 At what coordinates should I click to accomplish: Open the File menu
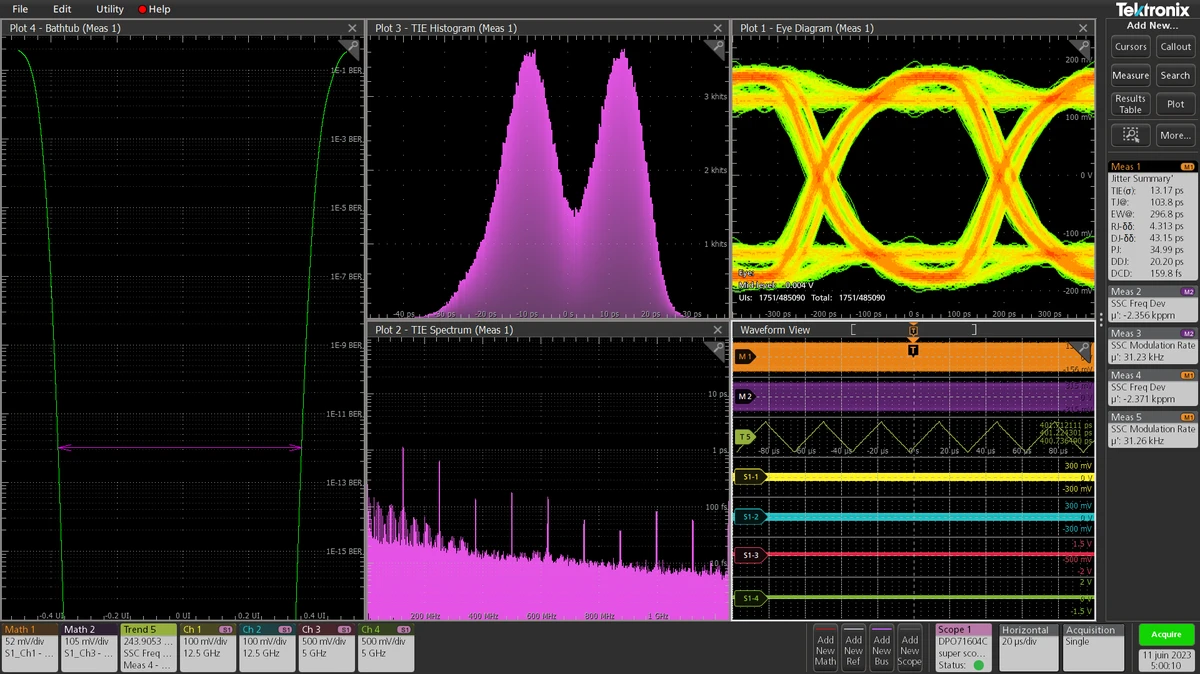pyautogui.click(x=20, y=9)
